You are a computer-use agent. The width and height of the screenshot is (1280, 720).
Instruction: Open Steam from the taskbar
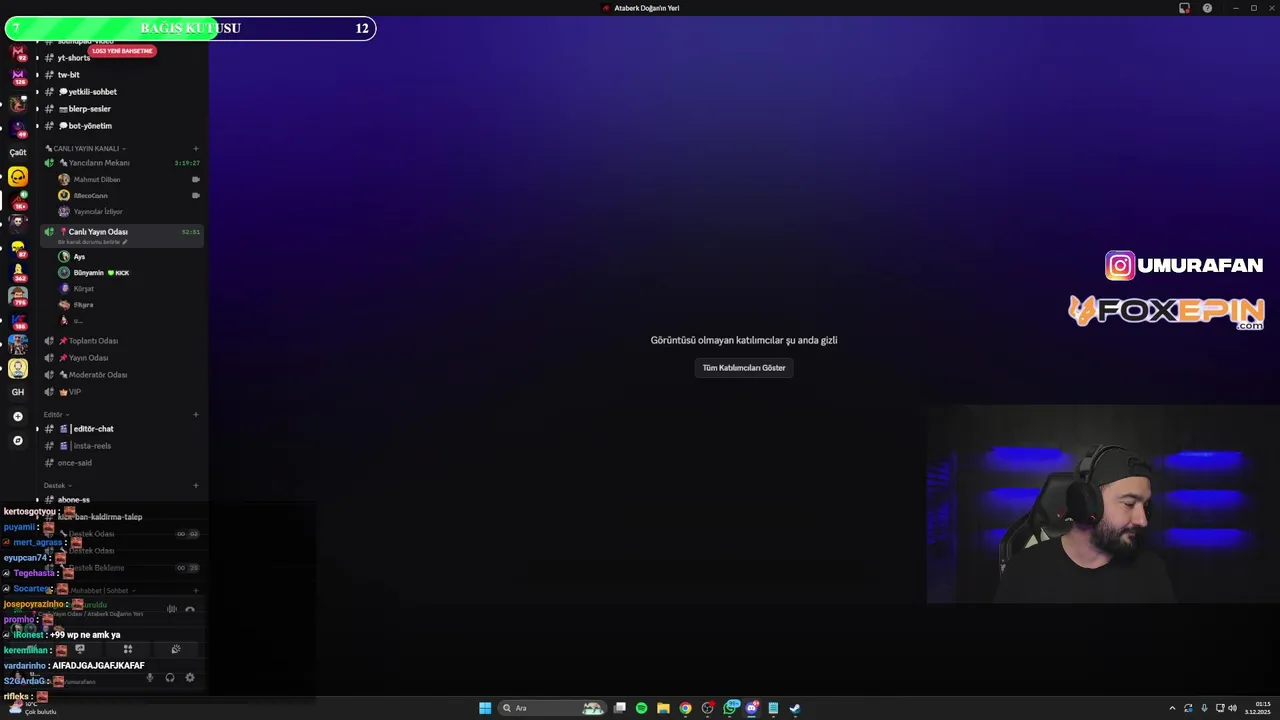(795, 708)
